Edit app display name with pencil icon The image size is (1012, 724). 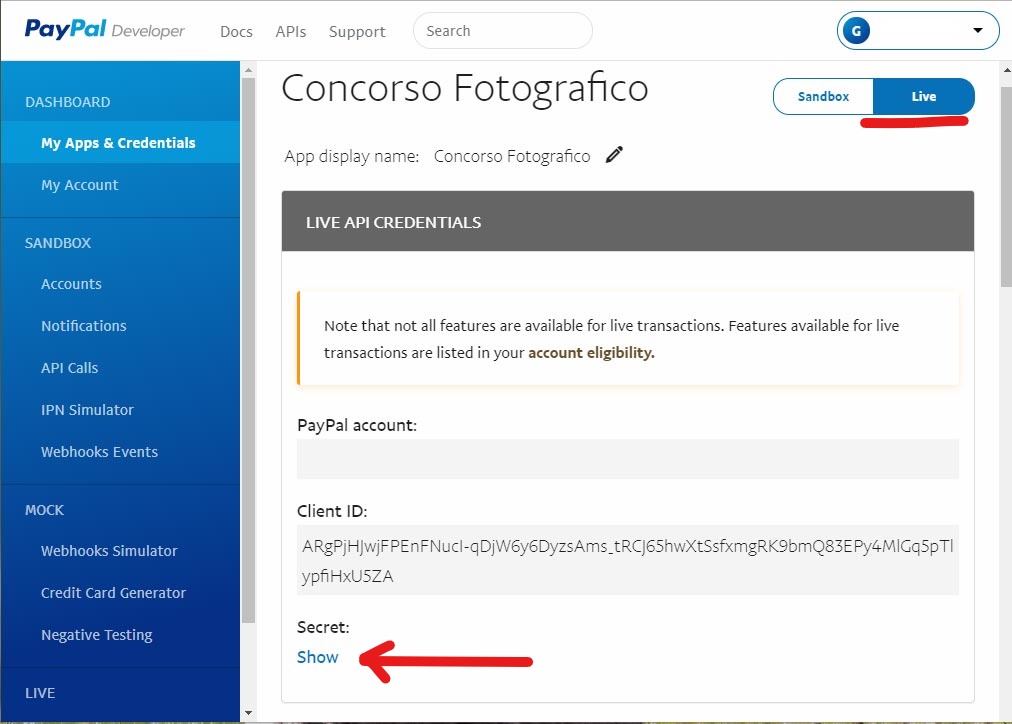tap(614, 155)
